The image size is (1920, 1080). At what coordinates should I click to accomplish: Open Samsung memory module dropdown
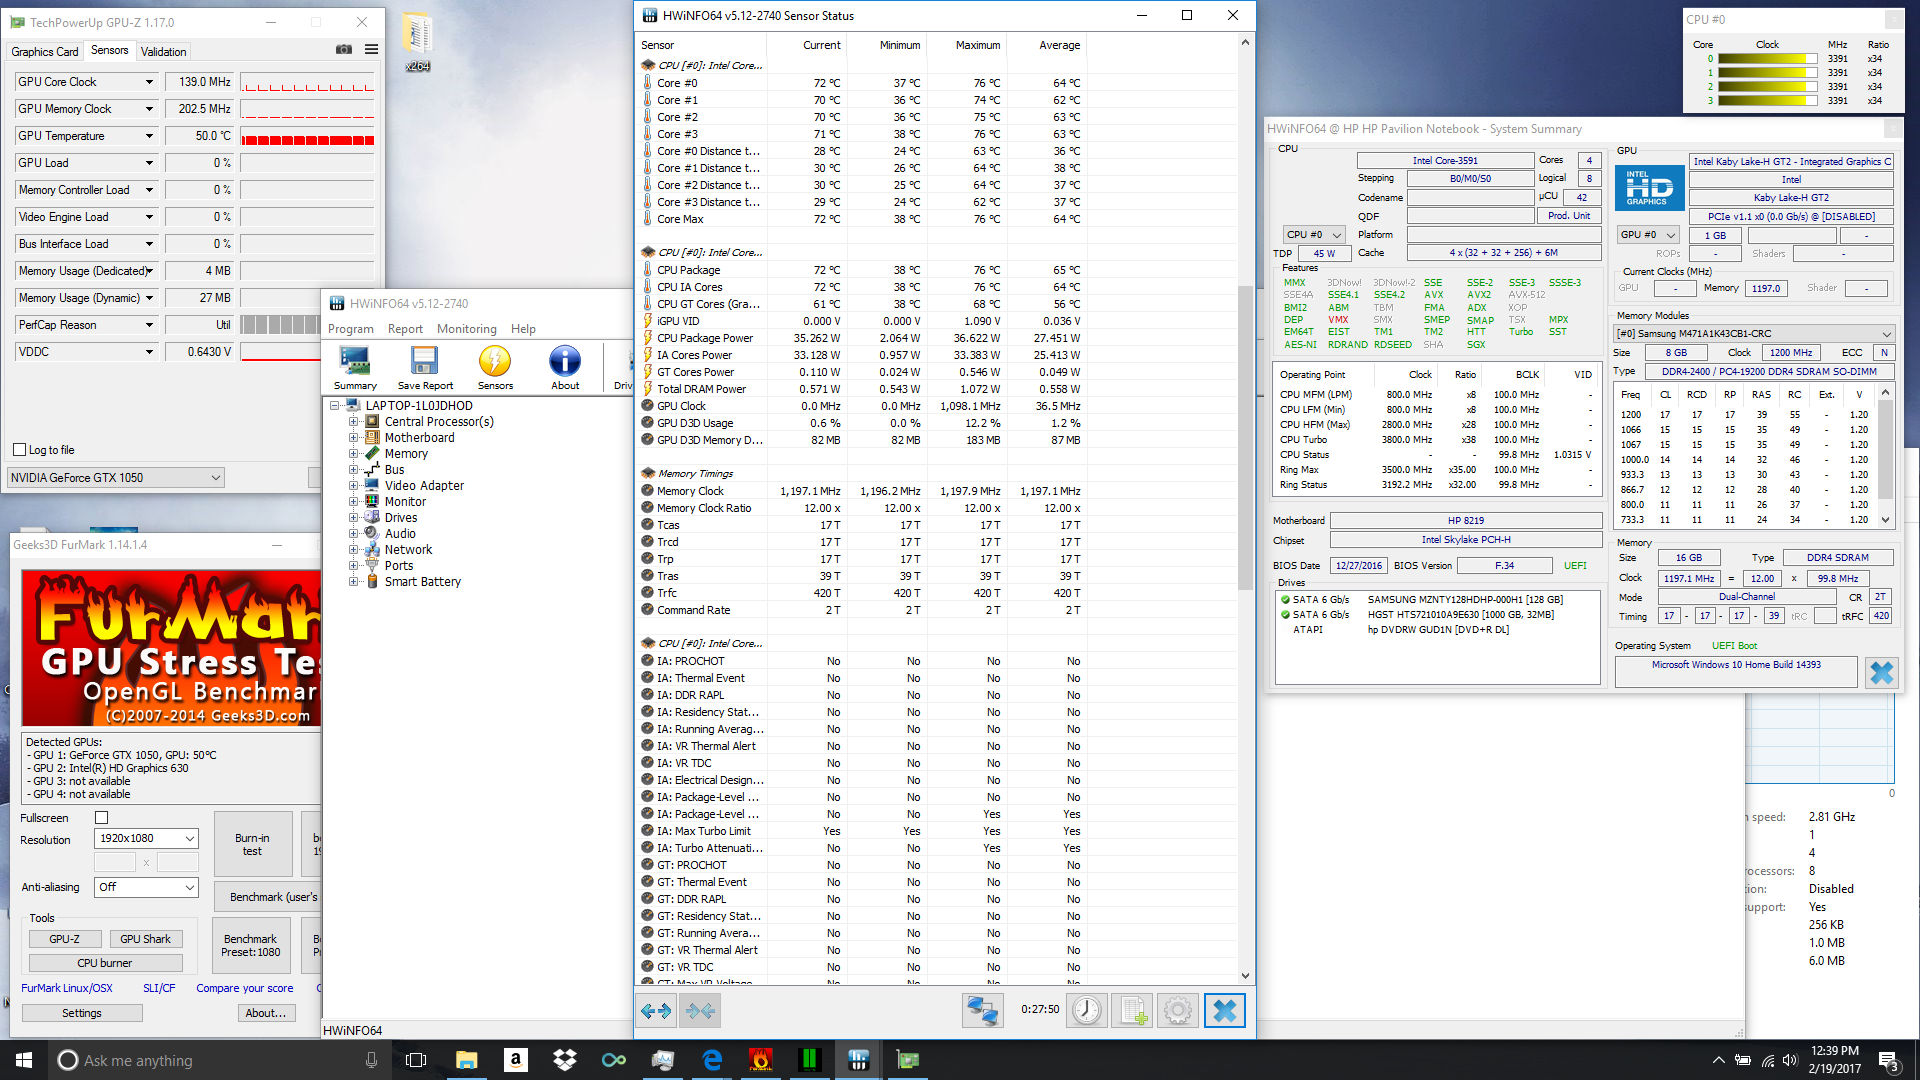point(1754,334)
